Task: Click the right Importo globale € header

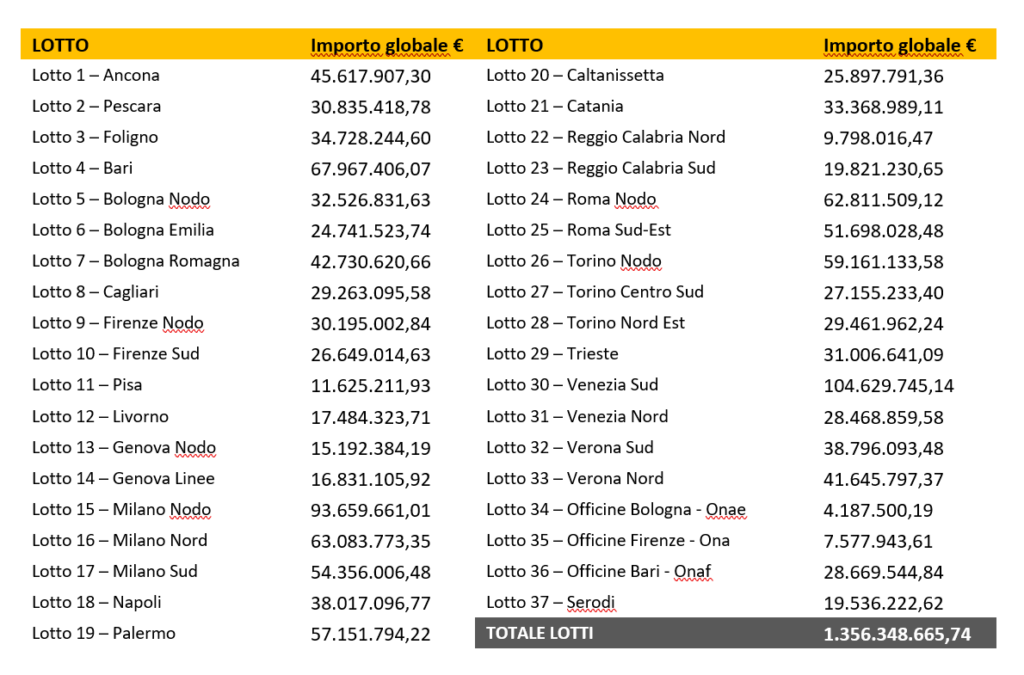Action: (899, 45)
